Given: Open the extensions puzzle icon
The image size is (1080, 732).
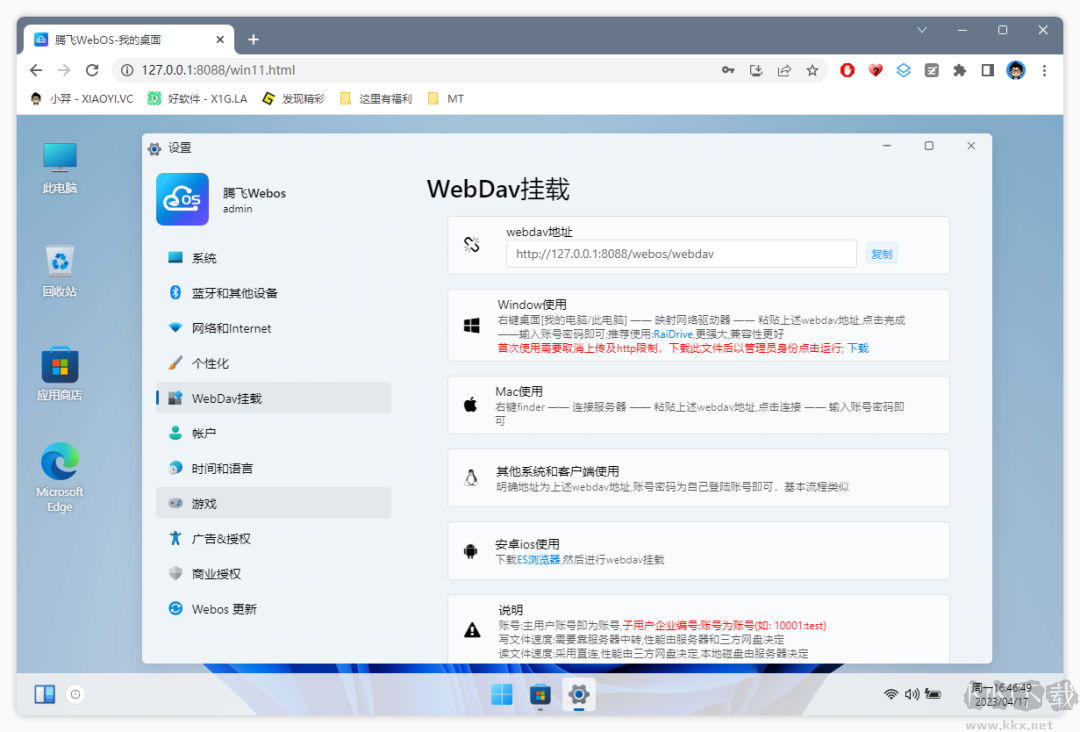Looking at the screenshot, I should pyautogui.click(x=959, y=70).
